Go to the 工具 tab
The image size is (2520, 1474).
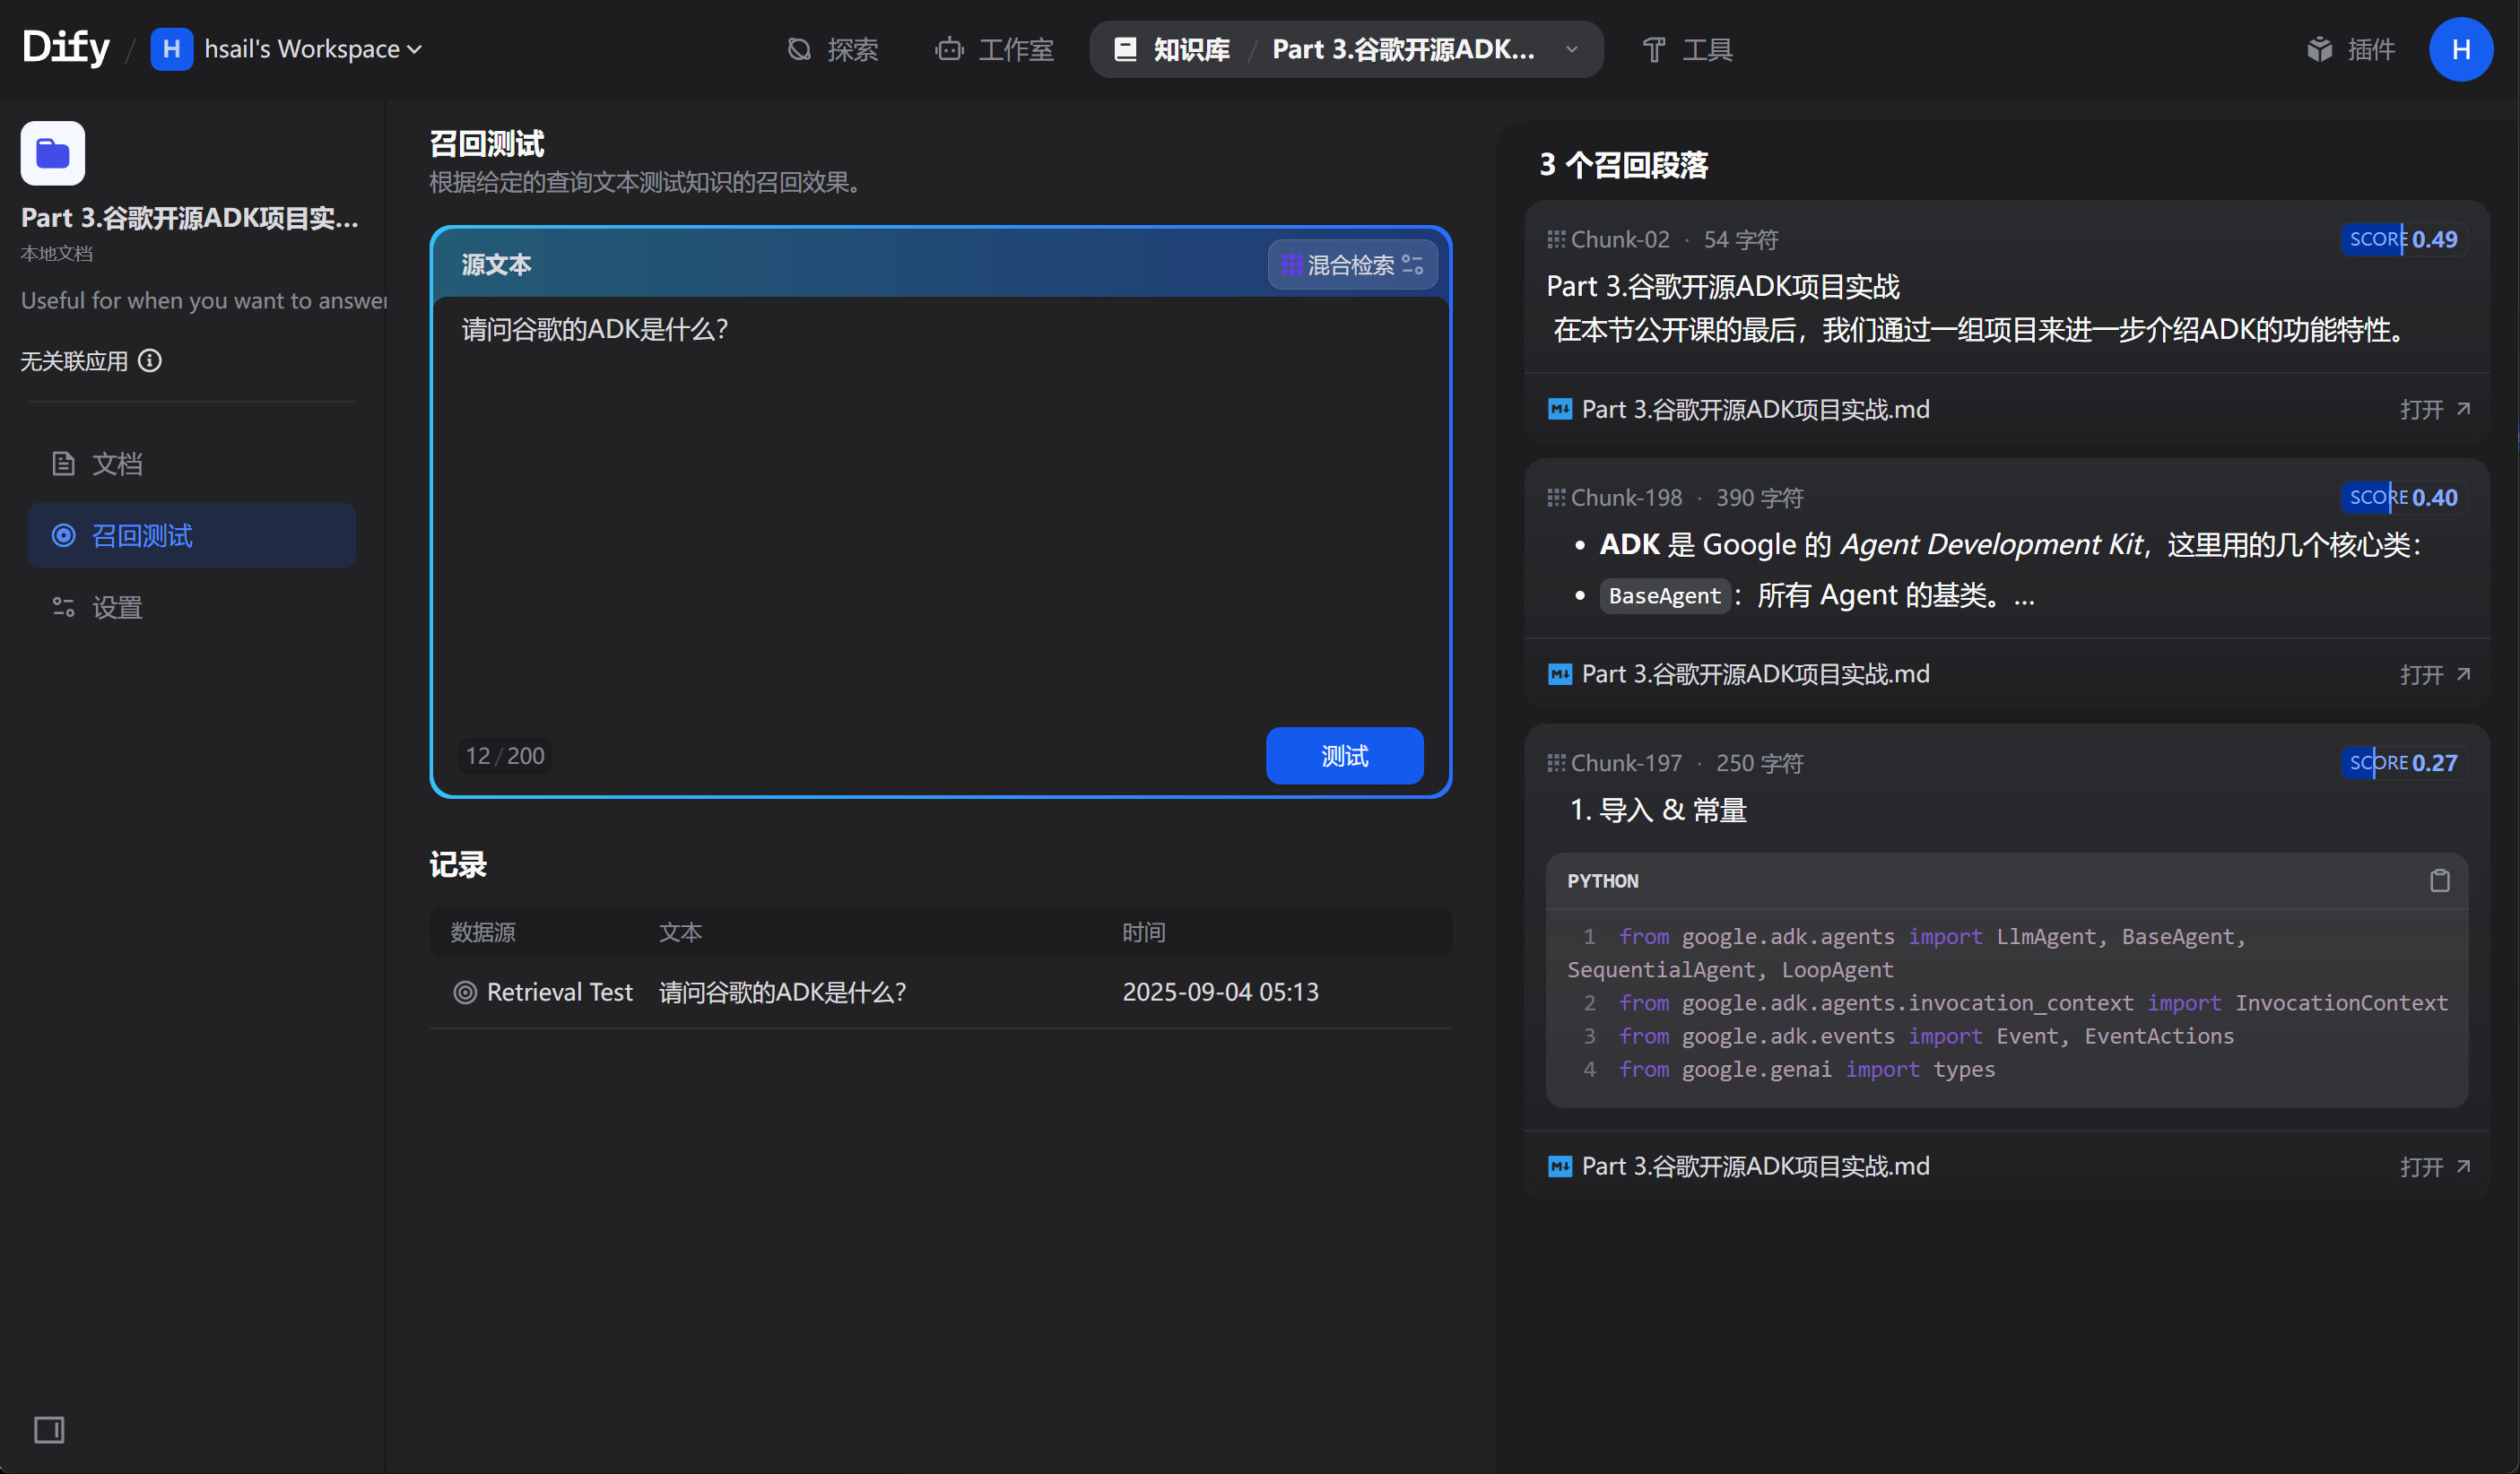(x=1687, y=49)
